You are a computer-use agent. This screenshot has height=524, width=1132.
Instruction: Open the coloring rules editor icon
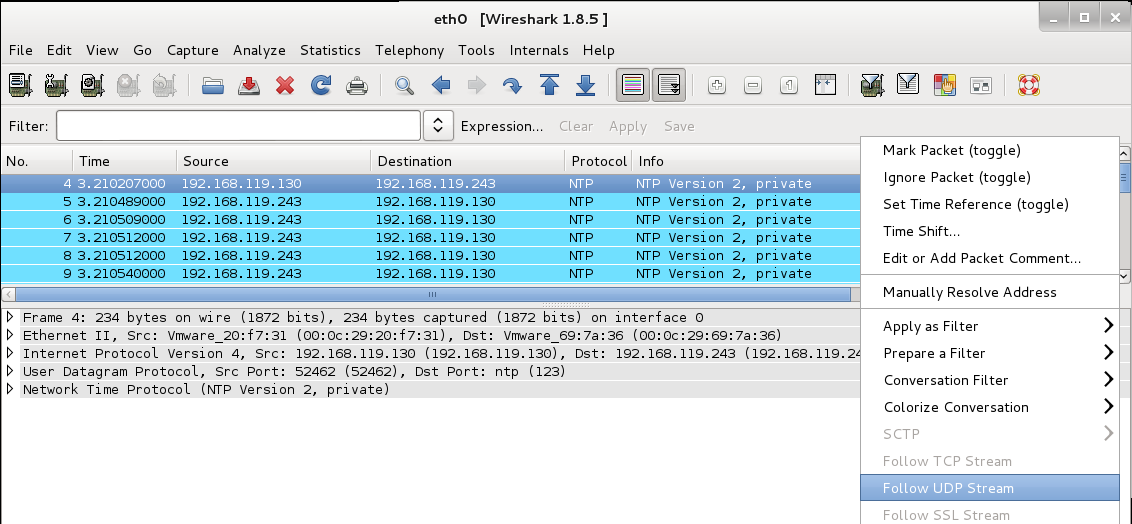[x=944, y=86]
